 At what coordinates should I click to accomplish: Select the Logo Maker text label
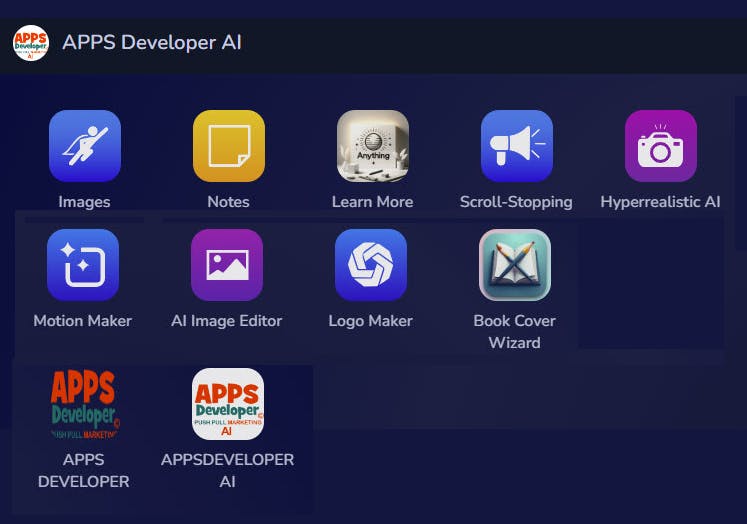point(371,321)
